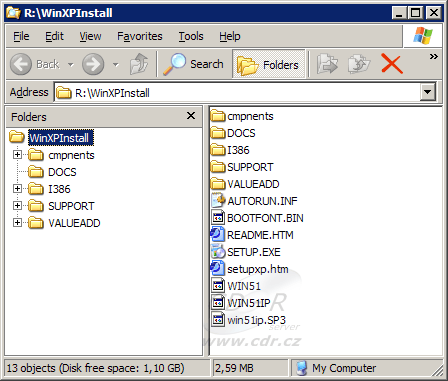
Task: Select DOCS folder icon in file list
Action: click(218, 133)
